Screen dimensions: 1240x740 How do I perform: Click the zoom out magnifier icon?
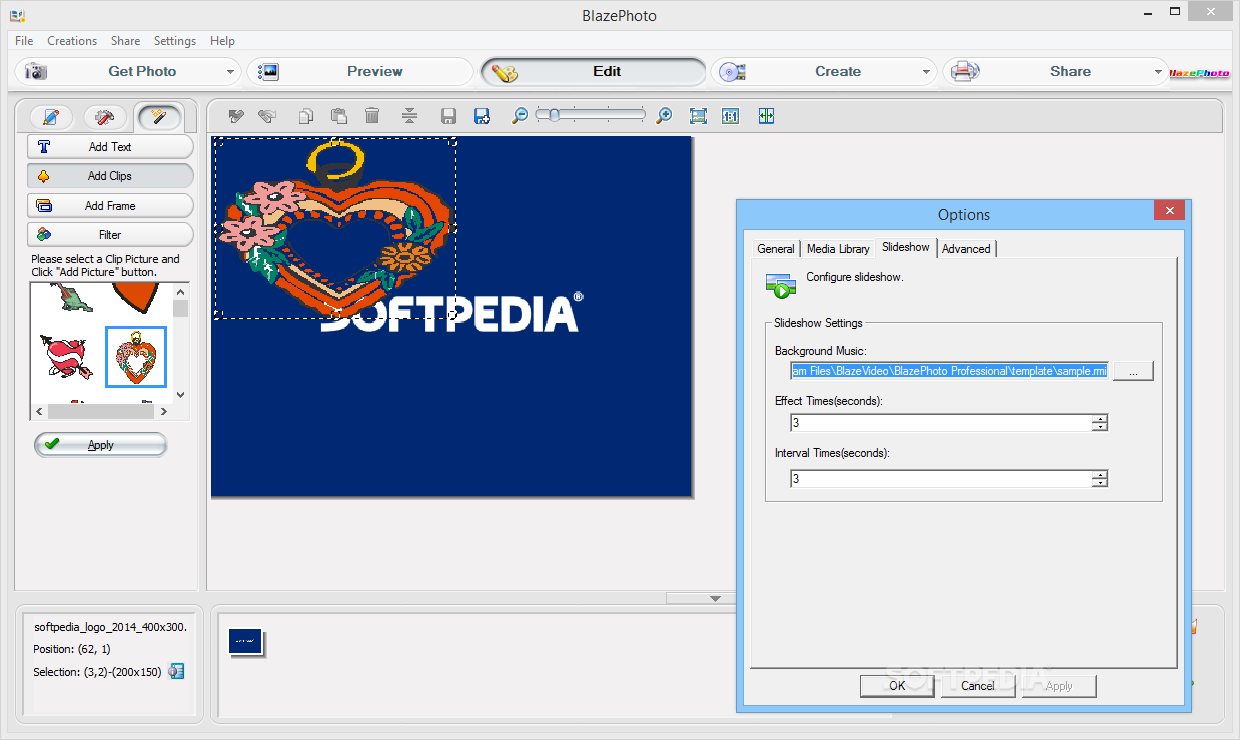click(519, 116)
